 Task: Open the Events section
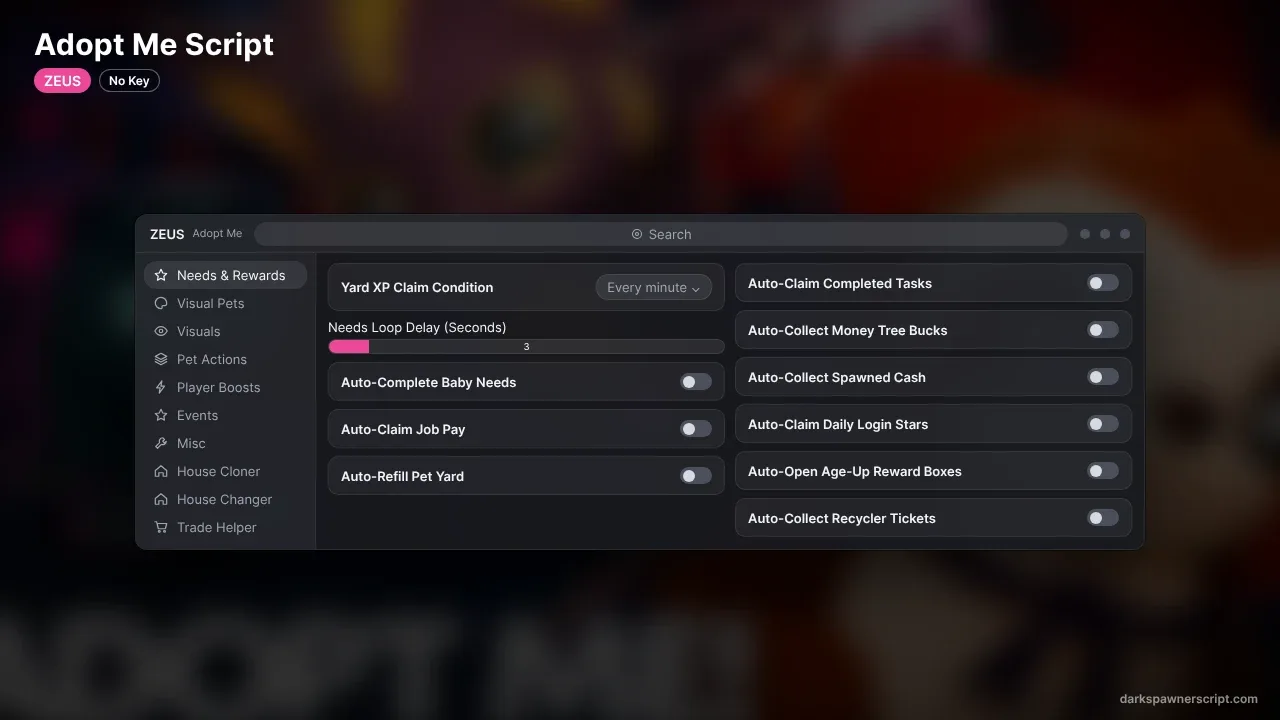coord(226,415)
